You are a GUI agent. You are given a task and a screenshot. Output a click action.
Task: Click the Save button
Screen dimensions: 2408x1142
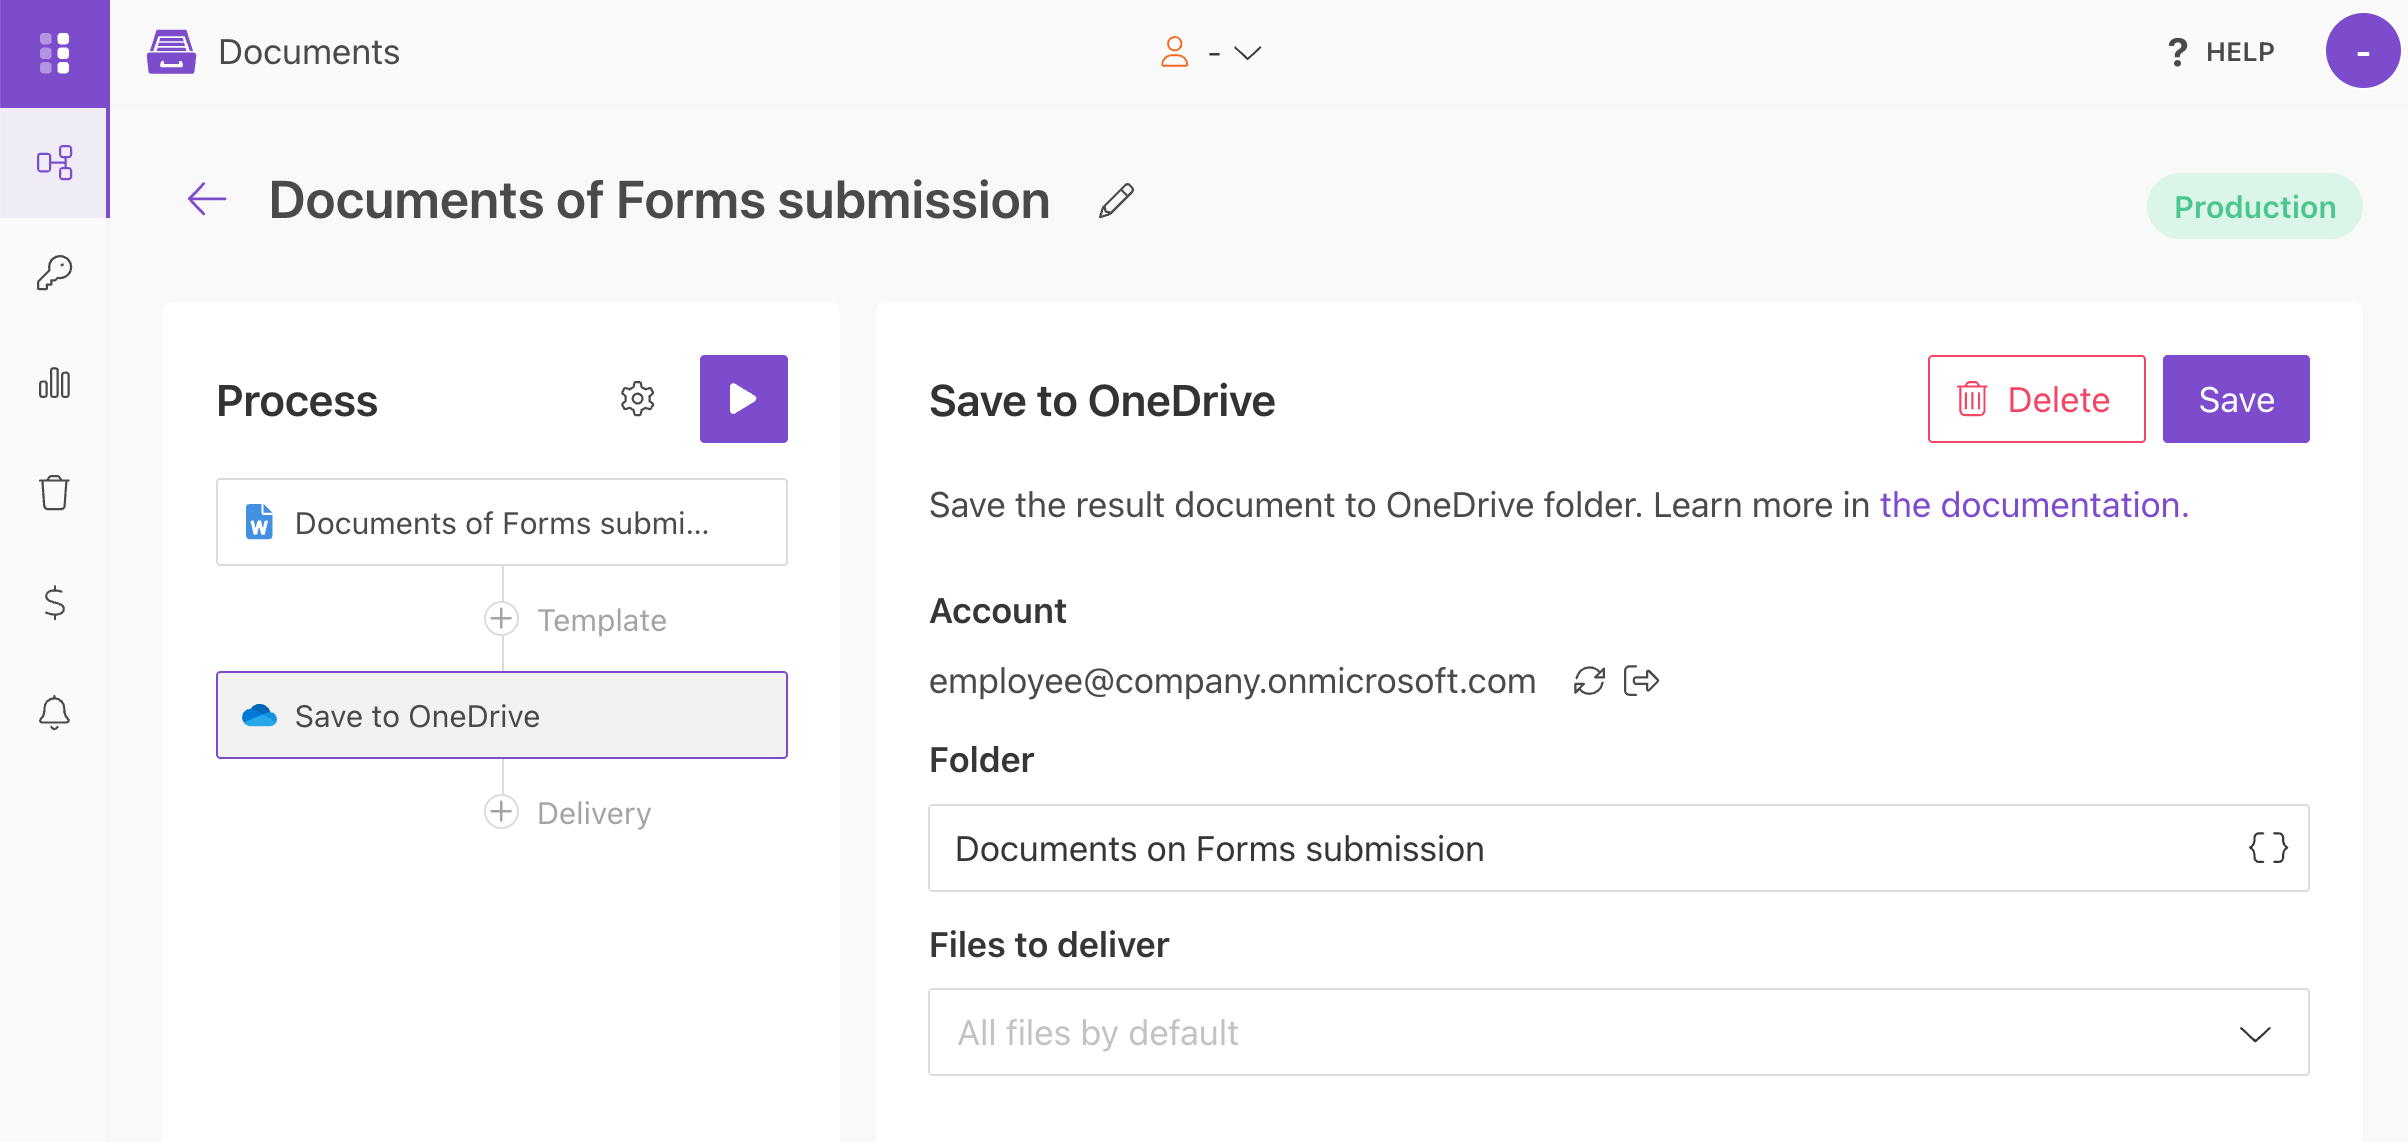tap(2236, 399)
